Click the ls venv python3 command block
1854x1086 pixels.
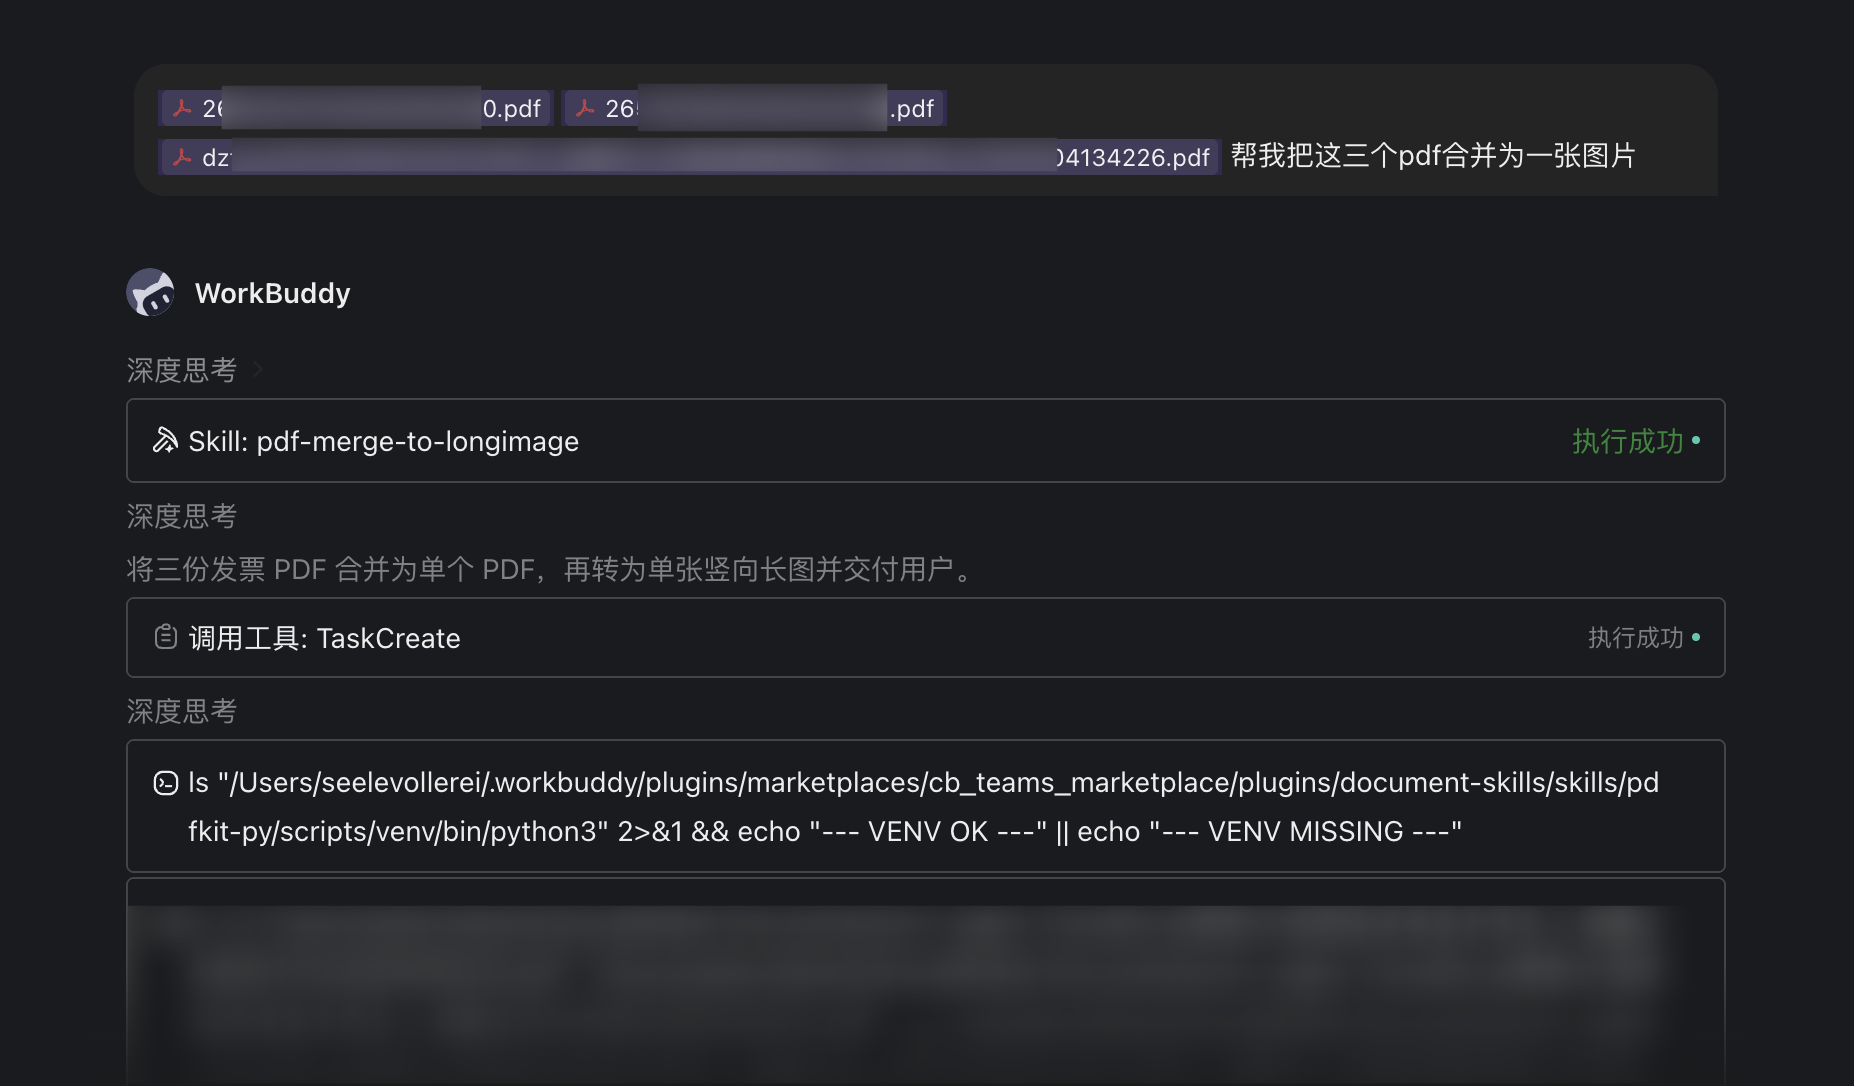(x=926, y=806)
